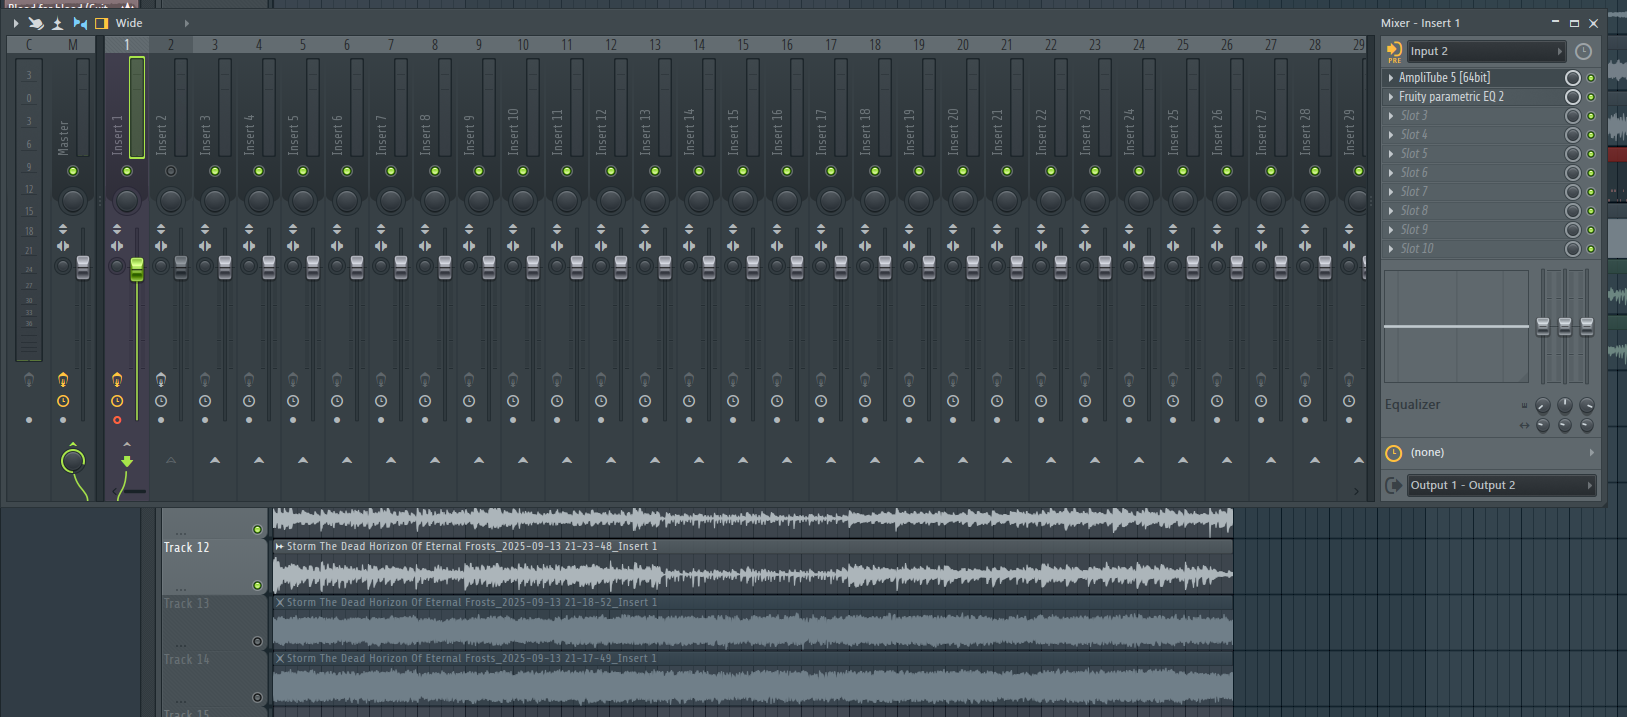Select track header number 15
This screenshot has width=1627, height=717.
point(743,45)
